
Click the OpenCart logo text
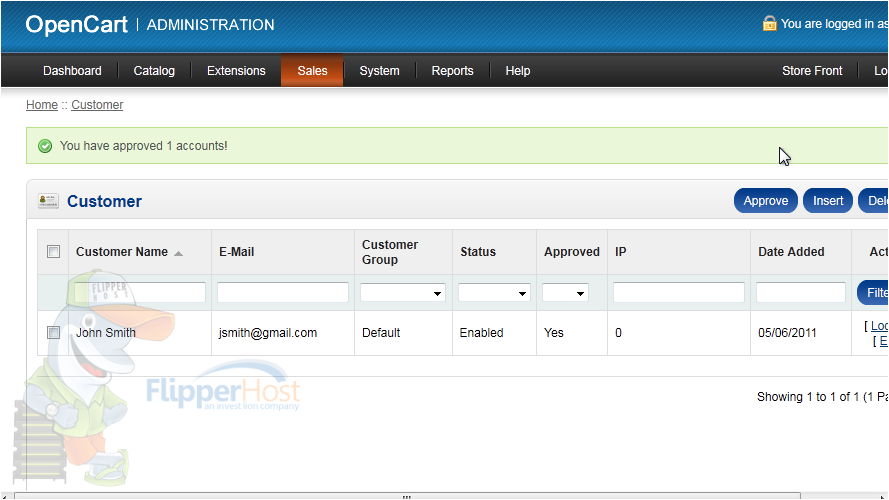click(x=77, y=24)
